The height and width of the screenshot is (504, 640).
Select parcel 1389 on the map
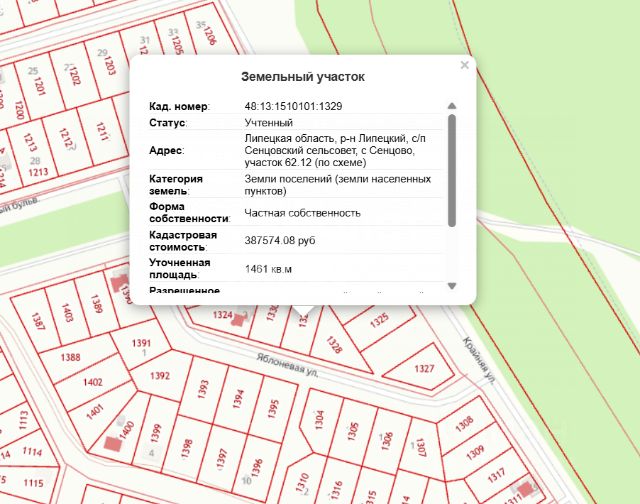click(x=96, y=304)
